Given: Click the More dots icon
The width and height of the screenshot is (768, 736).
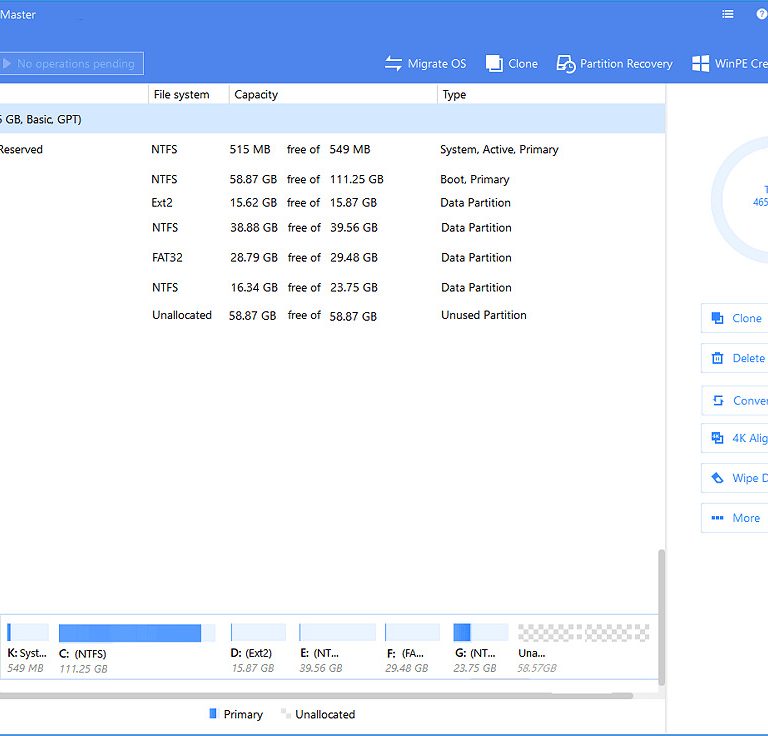Looking at the screenshot, I should point(717,518).
